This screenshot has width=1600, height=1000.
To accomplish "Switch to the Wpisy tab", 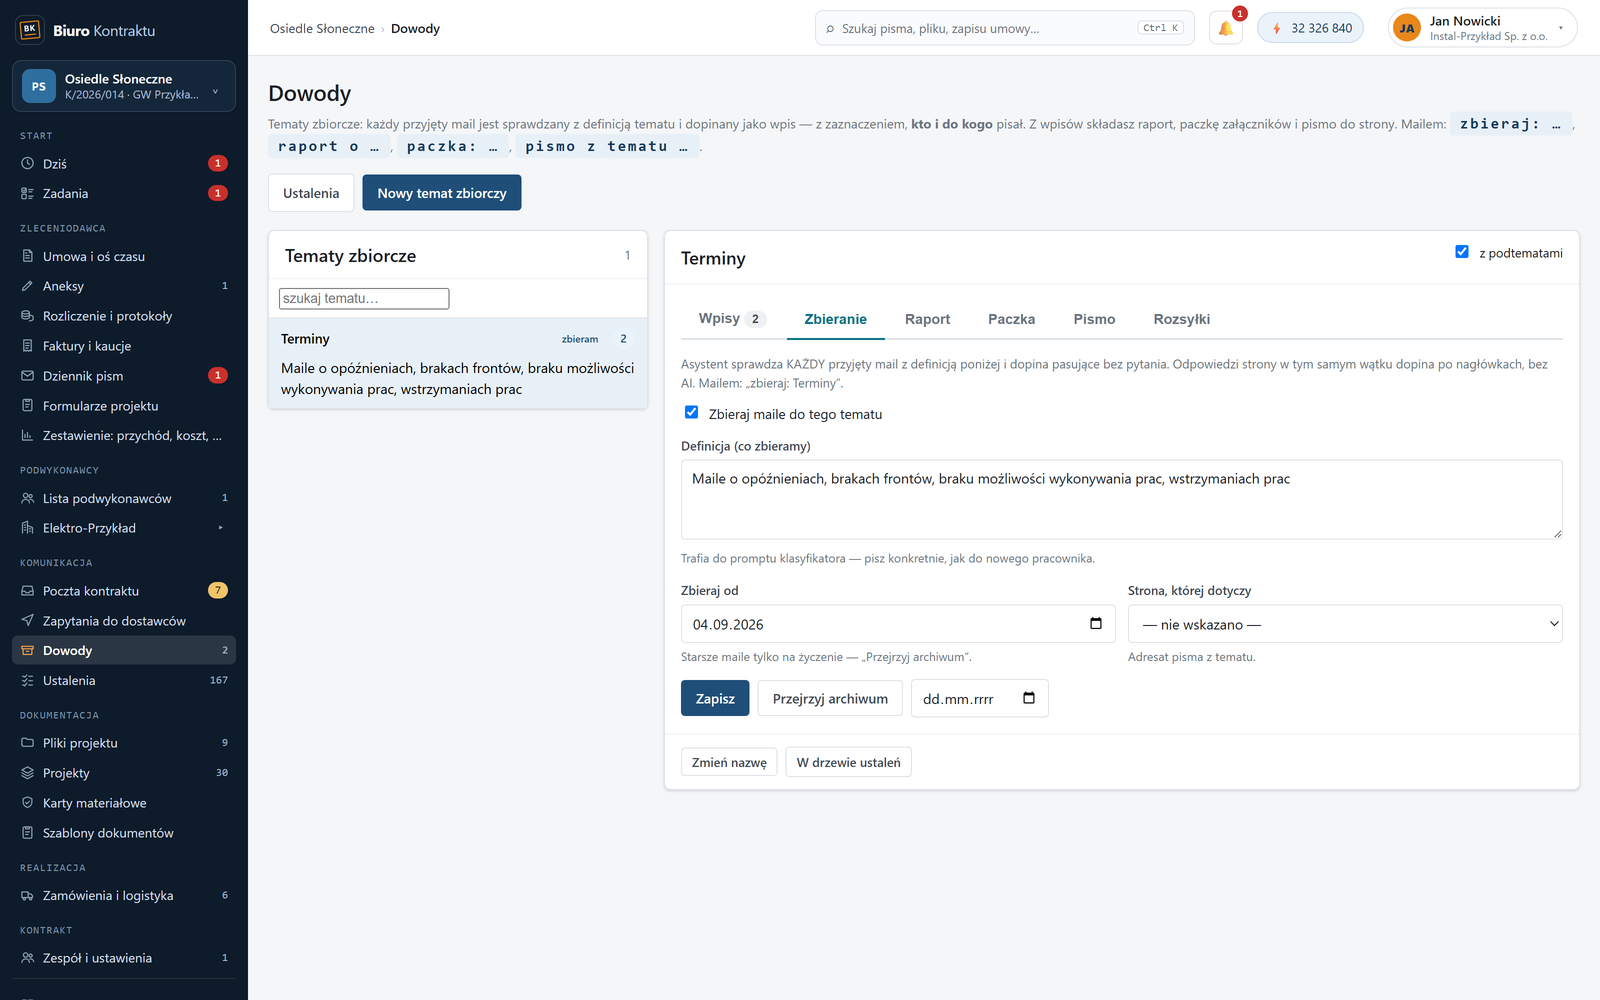I will click(732, 319).
